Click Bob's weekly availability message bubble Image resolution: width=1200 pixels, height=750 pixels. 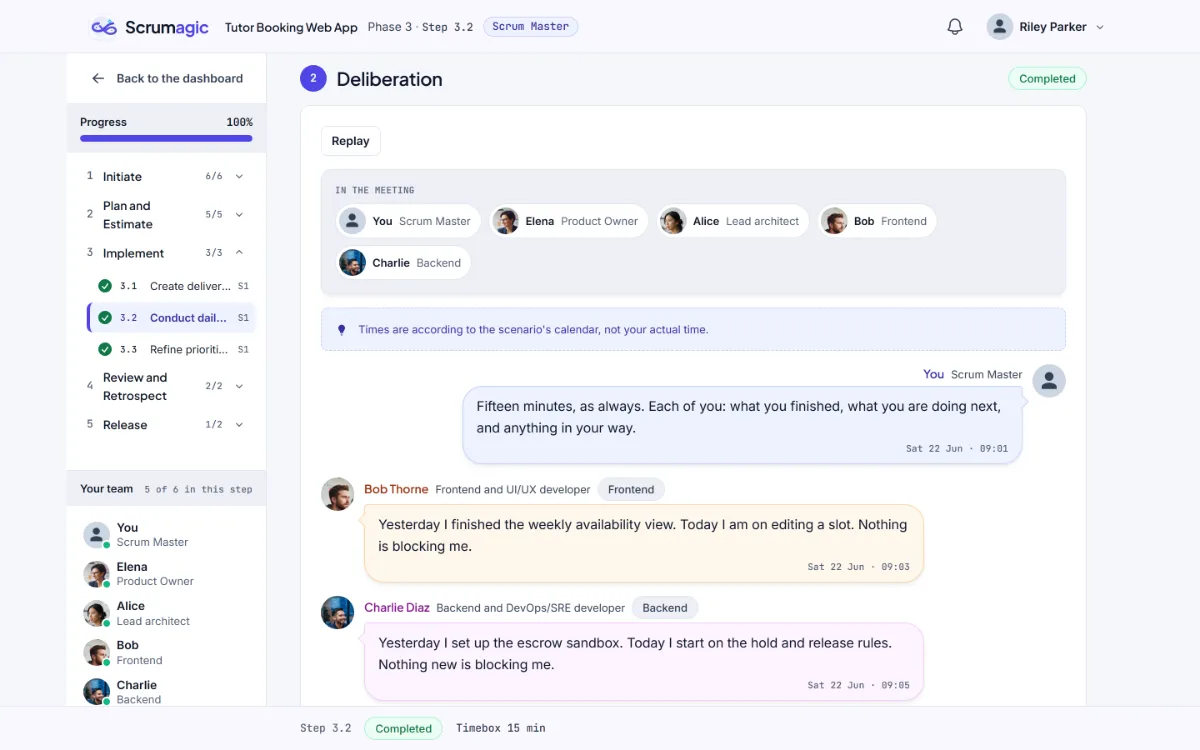pos(644,543)
